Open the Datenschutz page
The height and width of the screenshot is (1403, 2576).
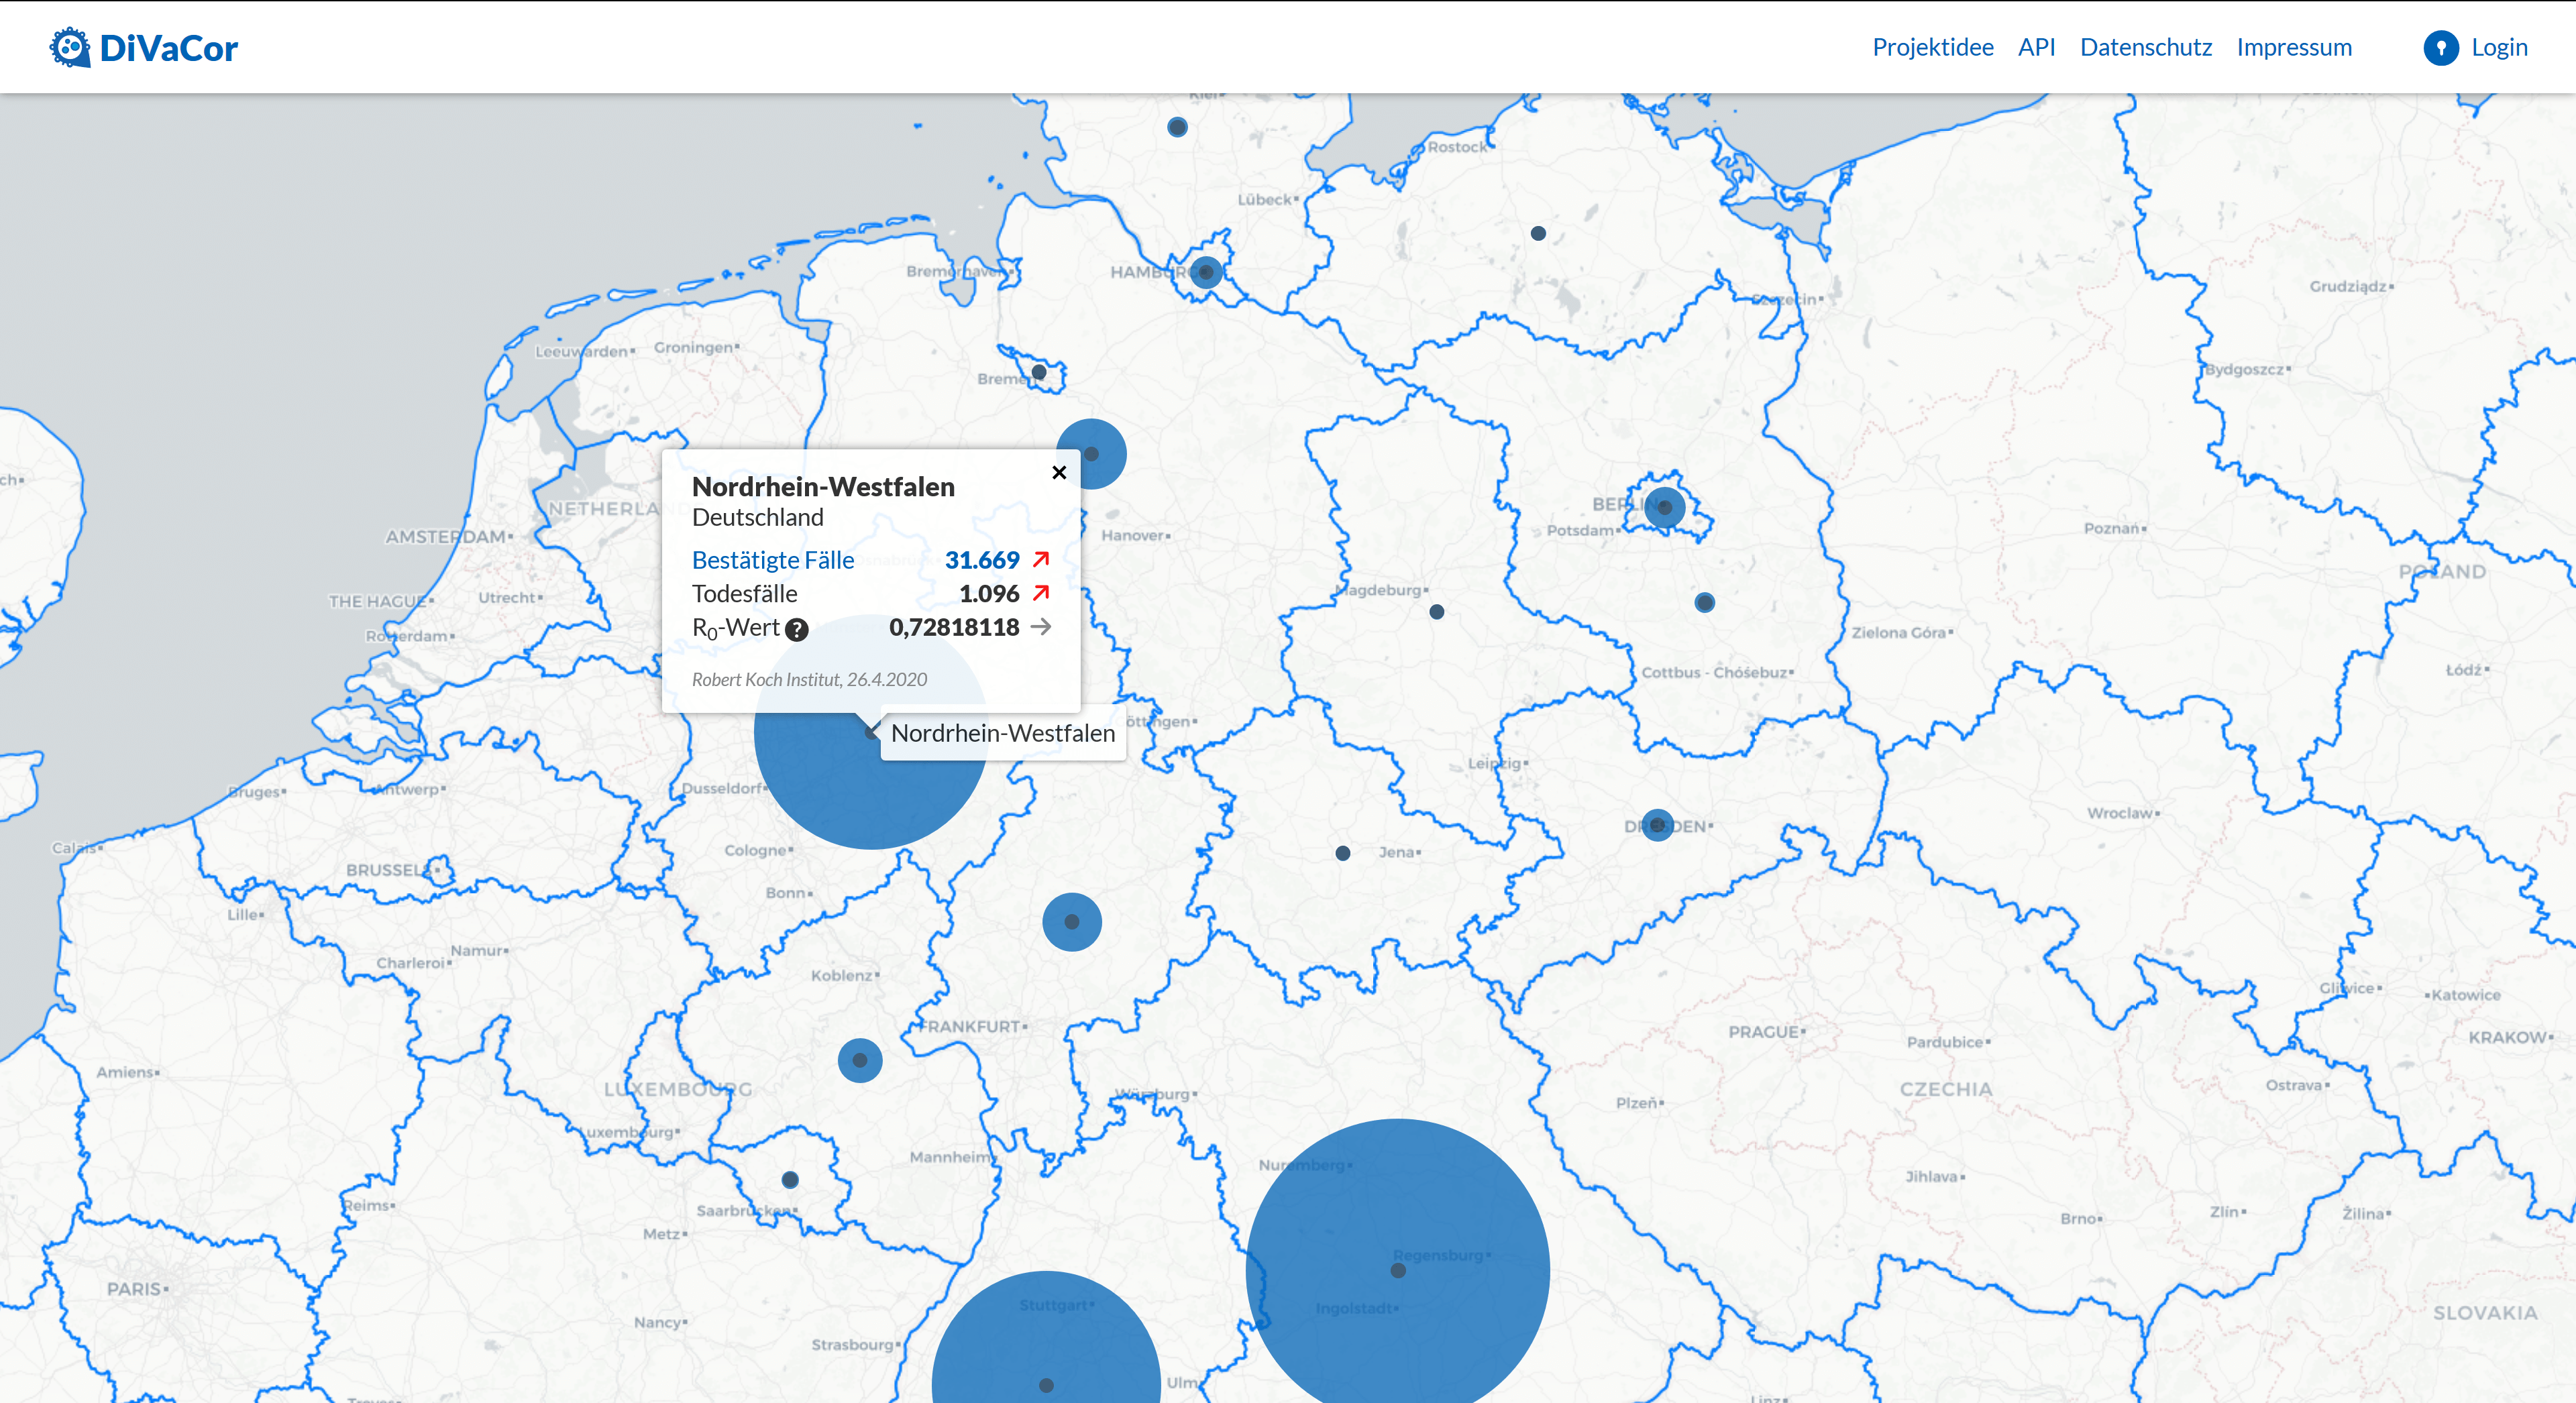[x=2145, y=47]
